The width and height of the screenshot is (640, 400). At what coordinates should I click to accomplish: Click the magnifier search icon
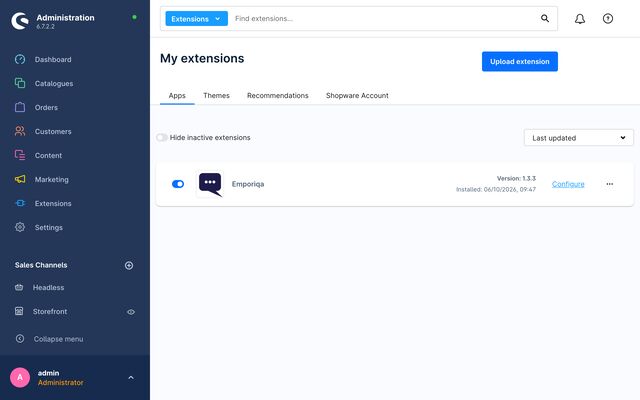click(545, 18)
